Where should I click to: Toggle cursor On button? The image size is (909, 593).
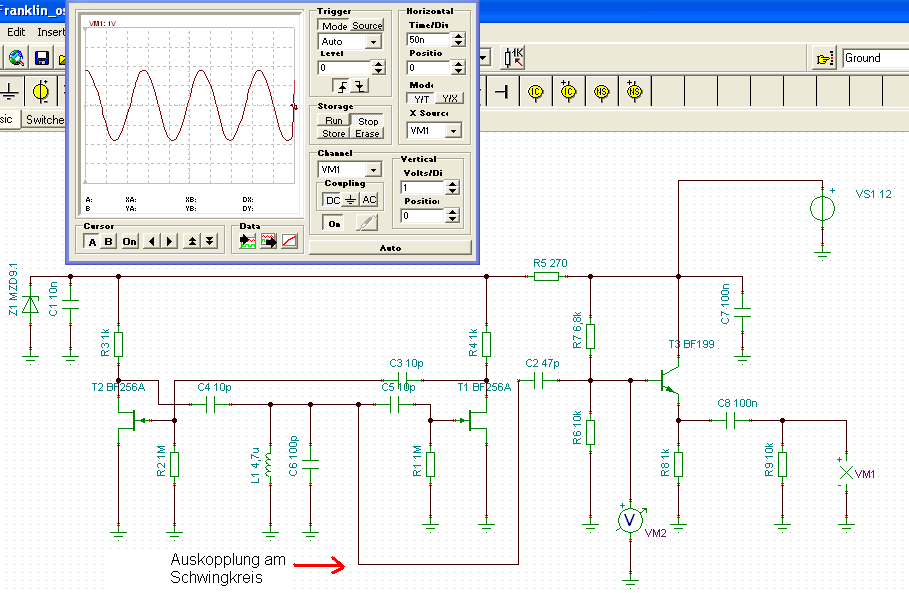point(130,242)
